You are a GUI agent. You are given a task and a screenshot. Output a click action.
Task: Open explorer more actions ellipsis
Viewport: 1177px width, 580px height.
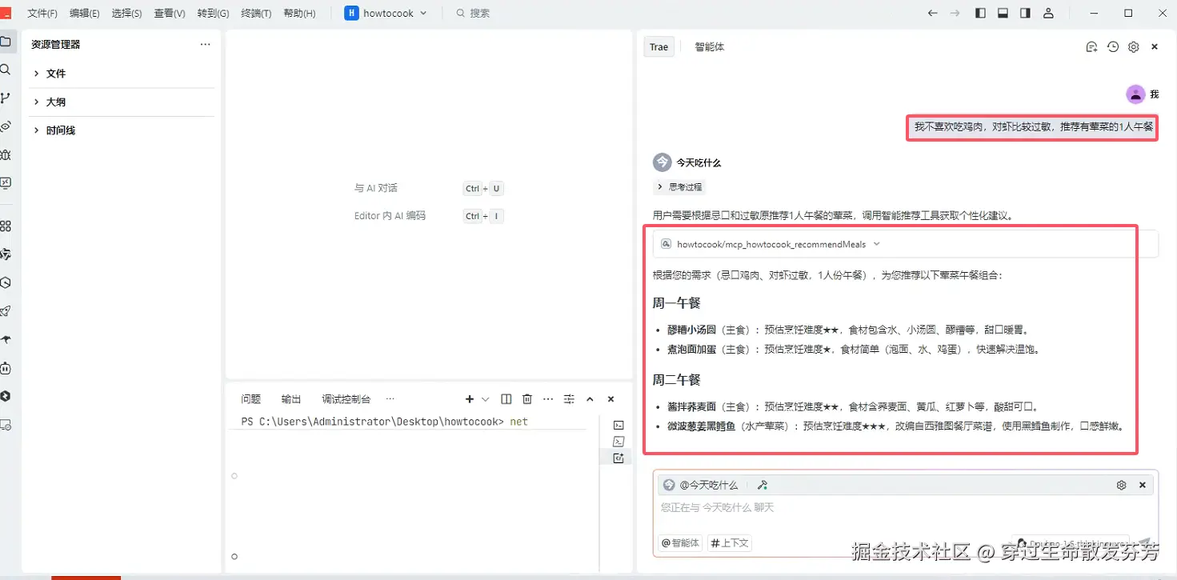tap(205, 44)
